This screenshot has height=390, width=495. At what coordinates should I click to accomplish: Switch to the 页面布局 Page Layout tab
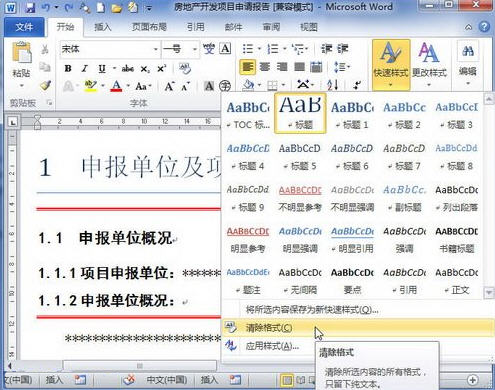(149, 27)
